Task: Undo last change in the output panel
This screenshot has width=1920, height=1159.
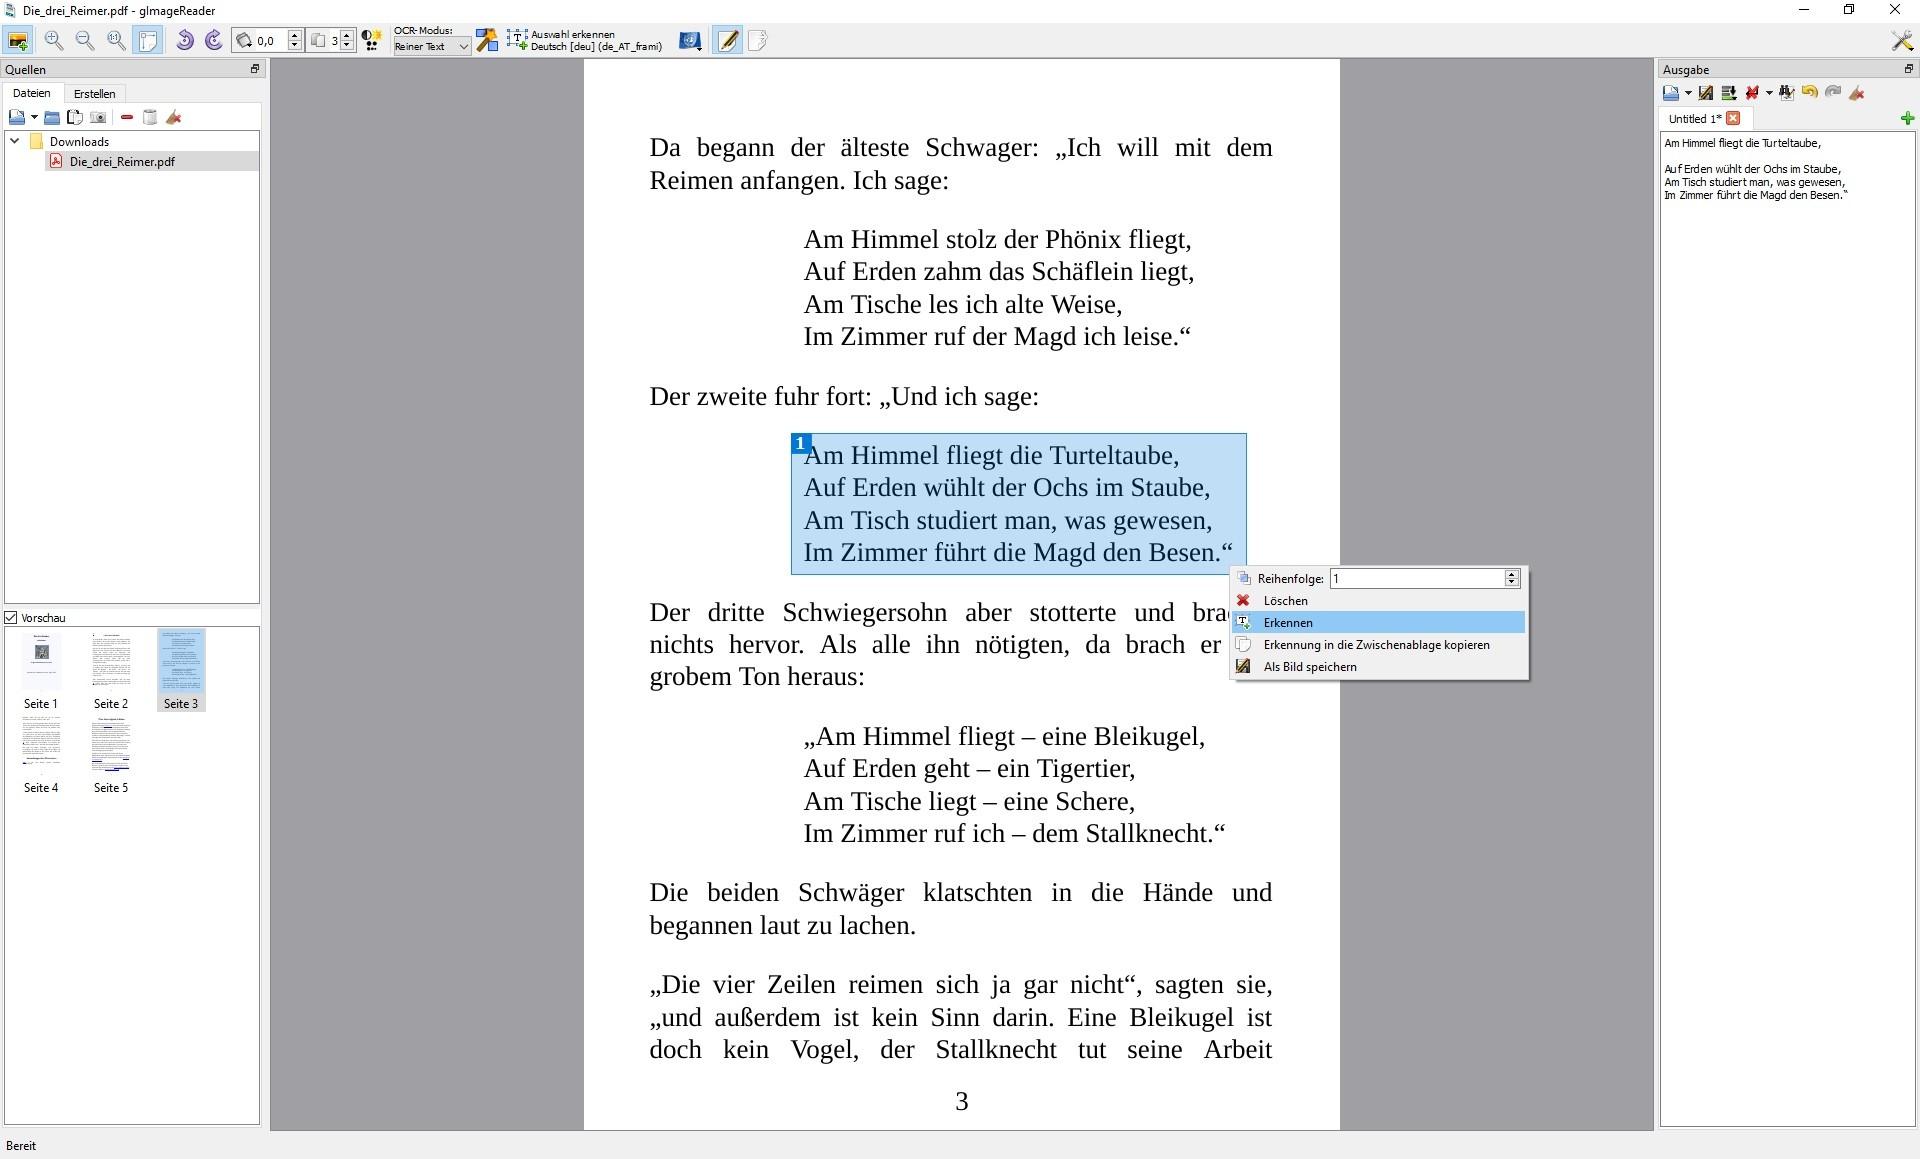Action: 1809,92
